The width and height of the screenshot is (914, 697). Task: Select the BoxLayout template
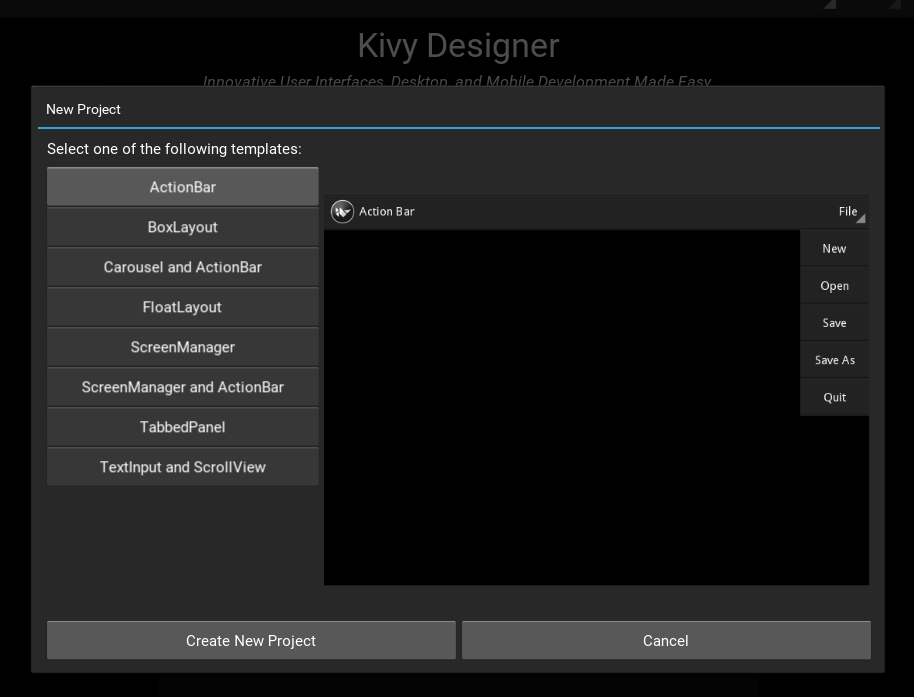tap(182, 227)
